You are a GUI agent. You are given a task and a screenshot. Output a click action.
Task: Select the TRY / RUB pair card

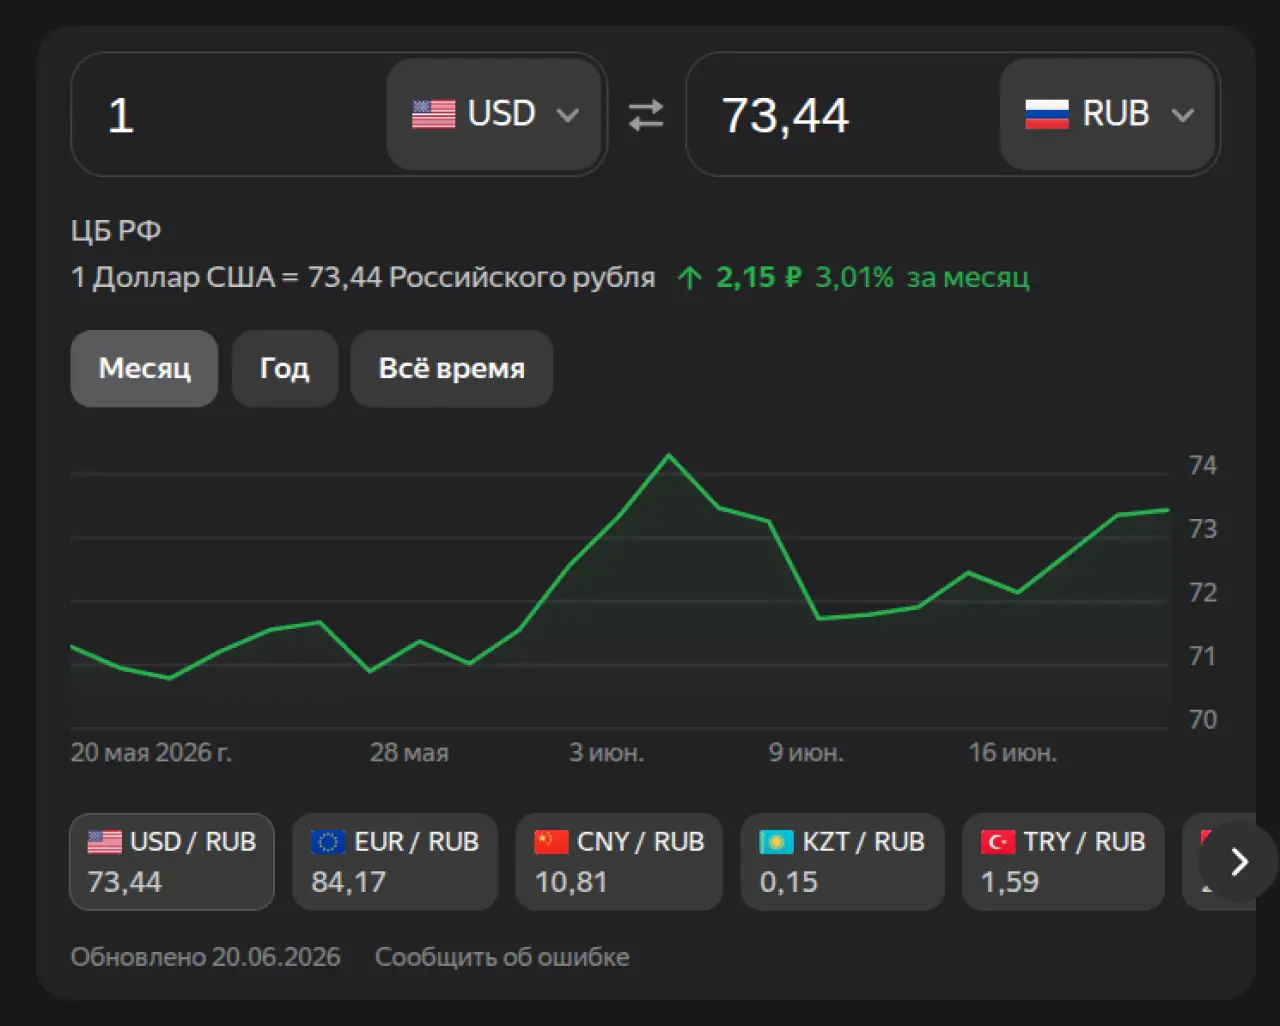(1063, 862)
